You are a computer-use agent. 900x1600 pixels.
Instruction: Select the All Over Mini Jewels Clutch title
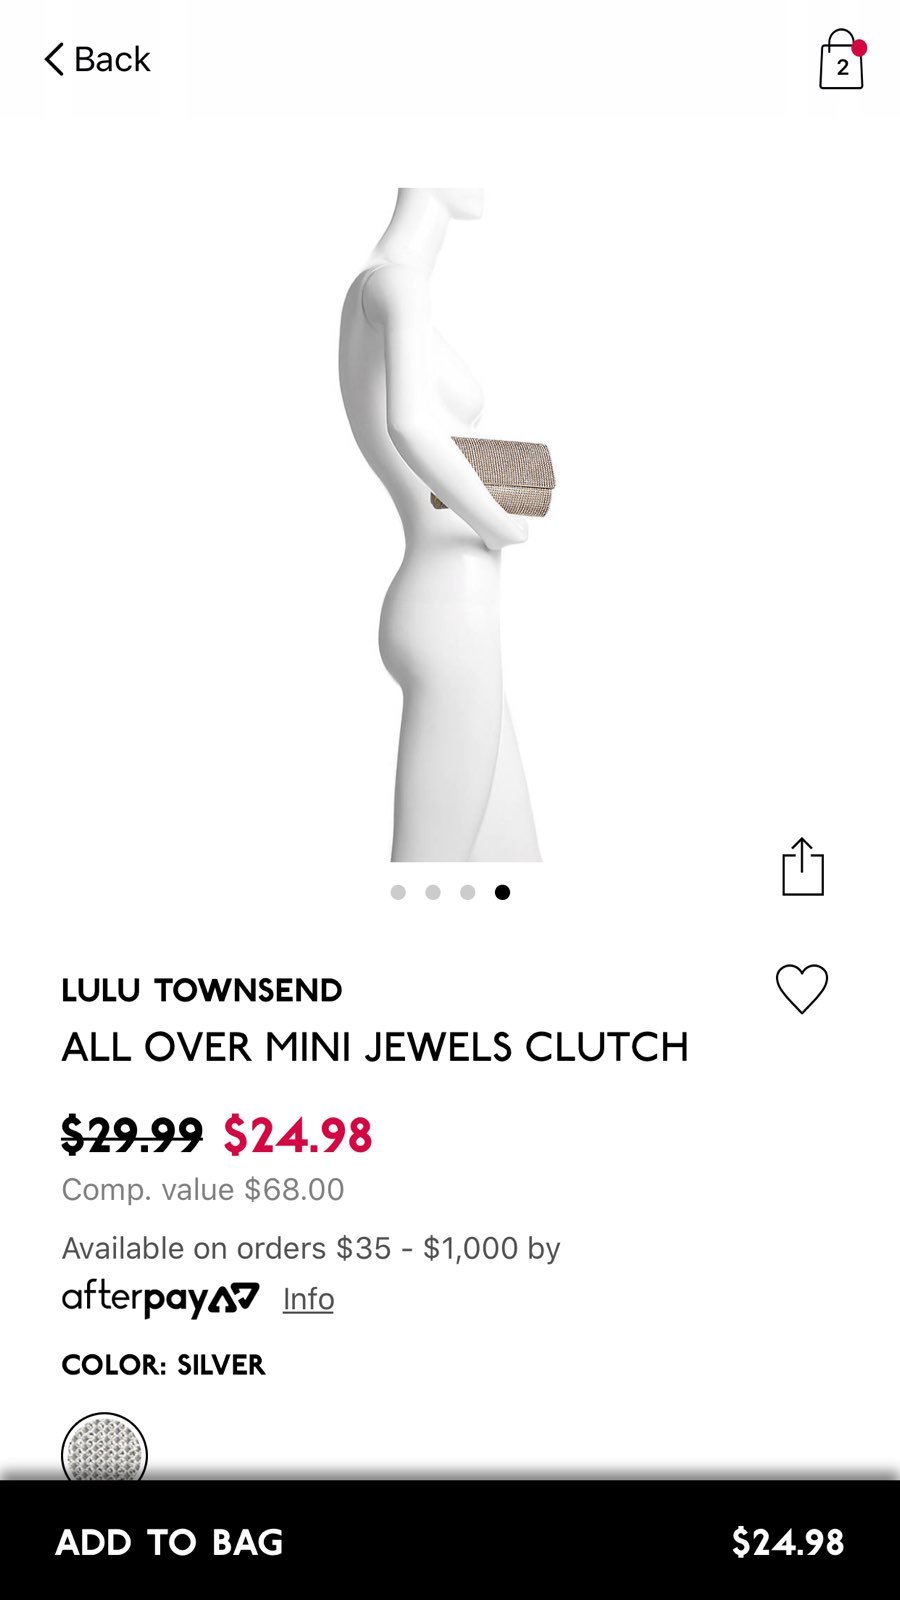click(x=375, y=1047)
